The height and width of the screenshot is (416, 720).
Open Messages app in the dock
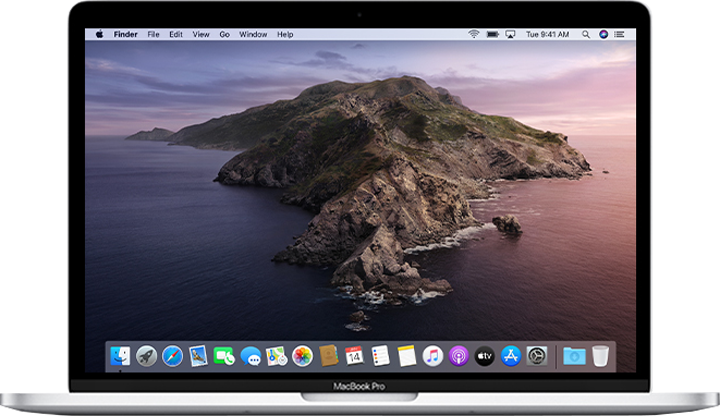pos(251,356)
